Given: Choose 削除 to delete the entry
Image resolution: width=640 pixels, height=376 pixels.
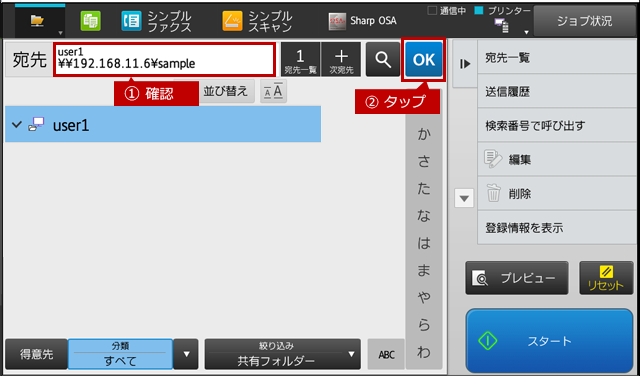Looking at the screenshot, I should (557, 194).
